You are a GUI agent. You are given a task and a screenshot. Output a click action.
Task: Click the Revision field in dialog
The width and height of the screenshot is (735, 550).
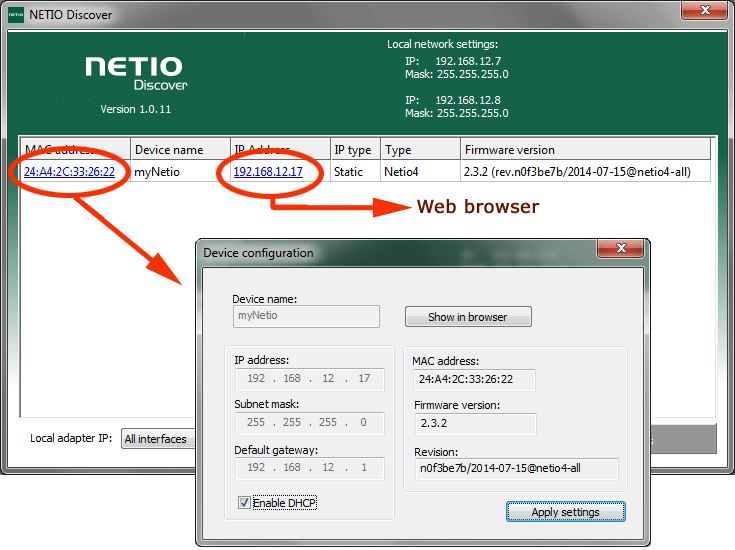(517, 468)
